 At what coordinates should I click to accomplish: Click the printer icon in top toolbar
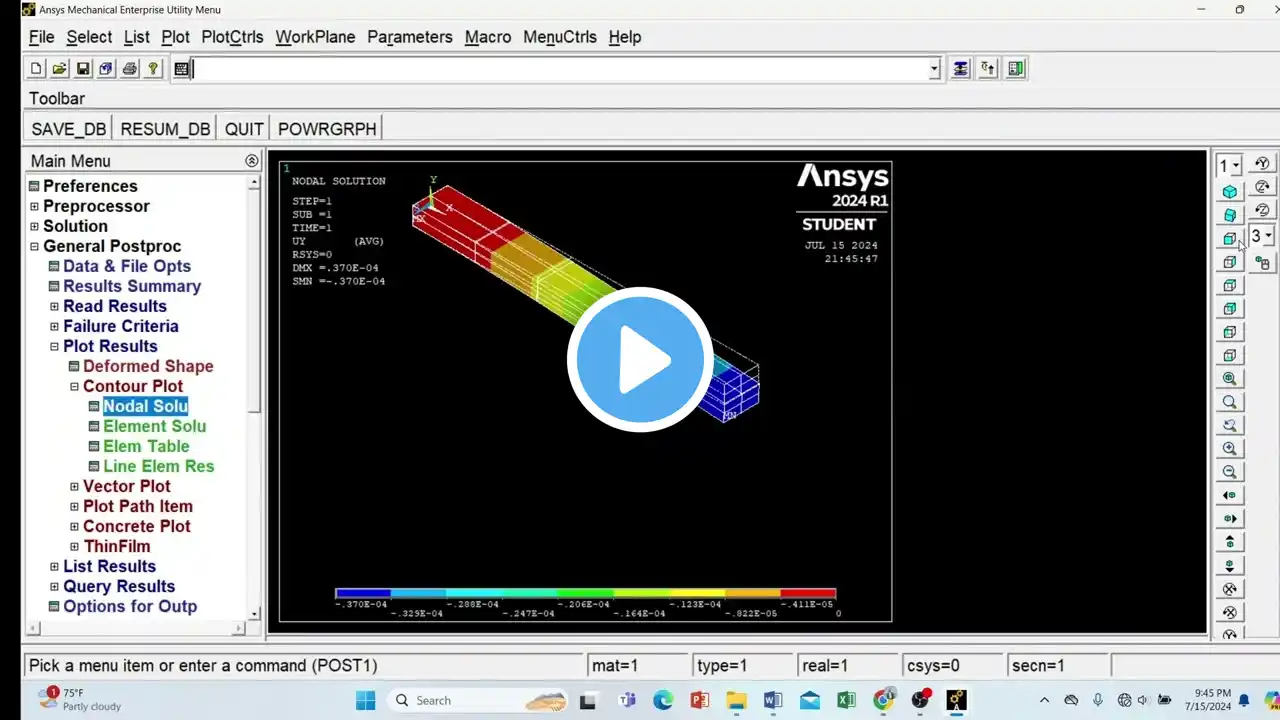pos(130,69)
